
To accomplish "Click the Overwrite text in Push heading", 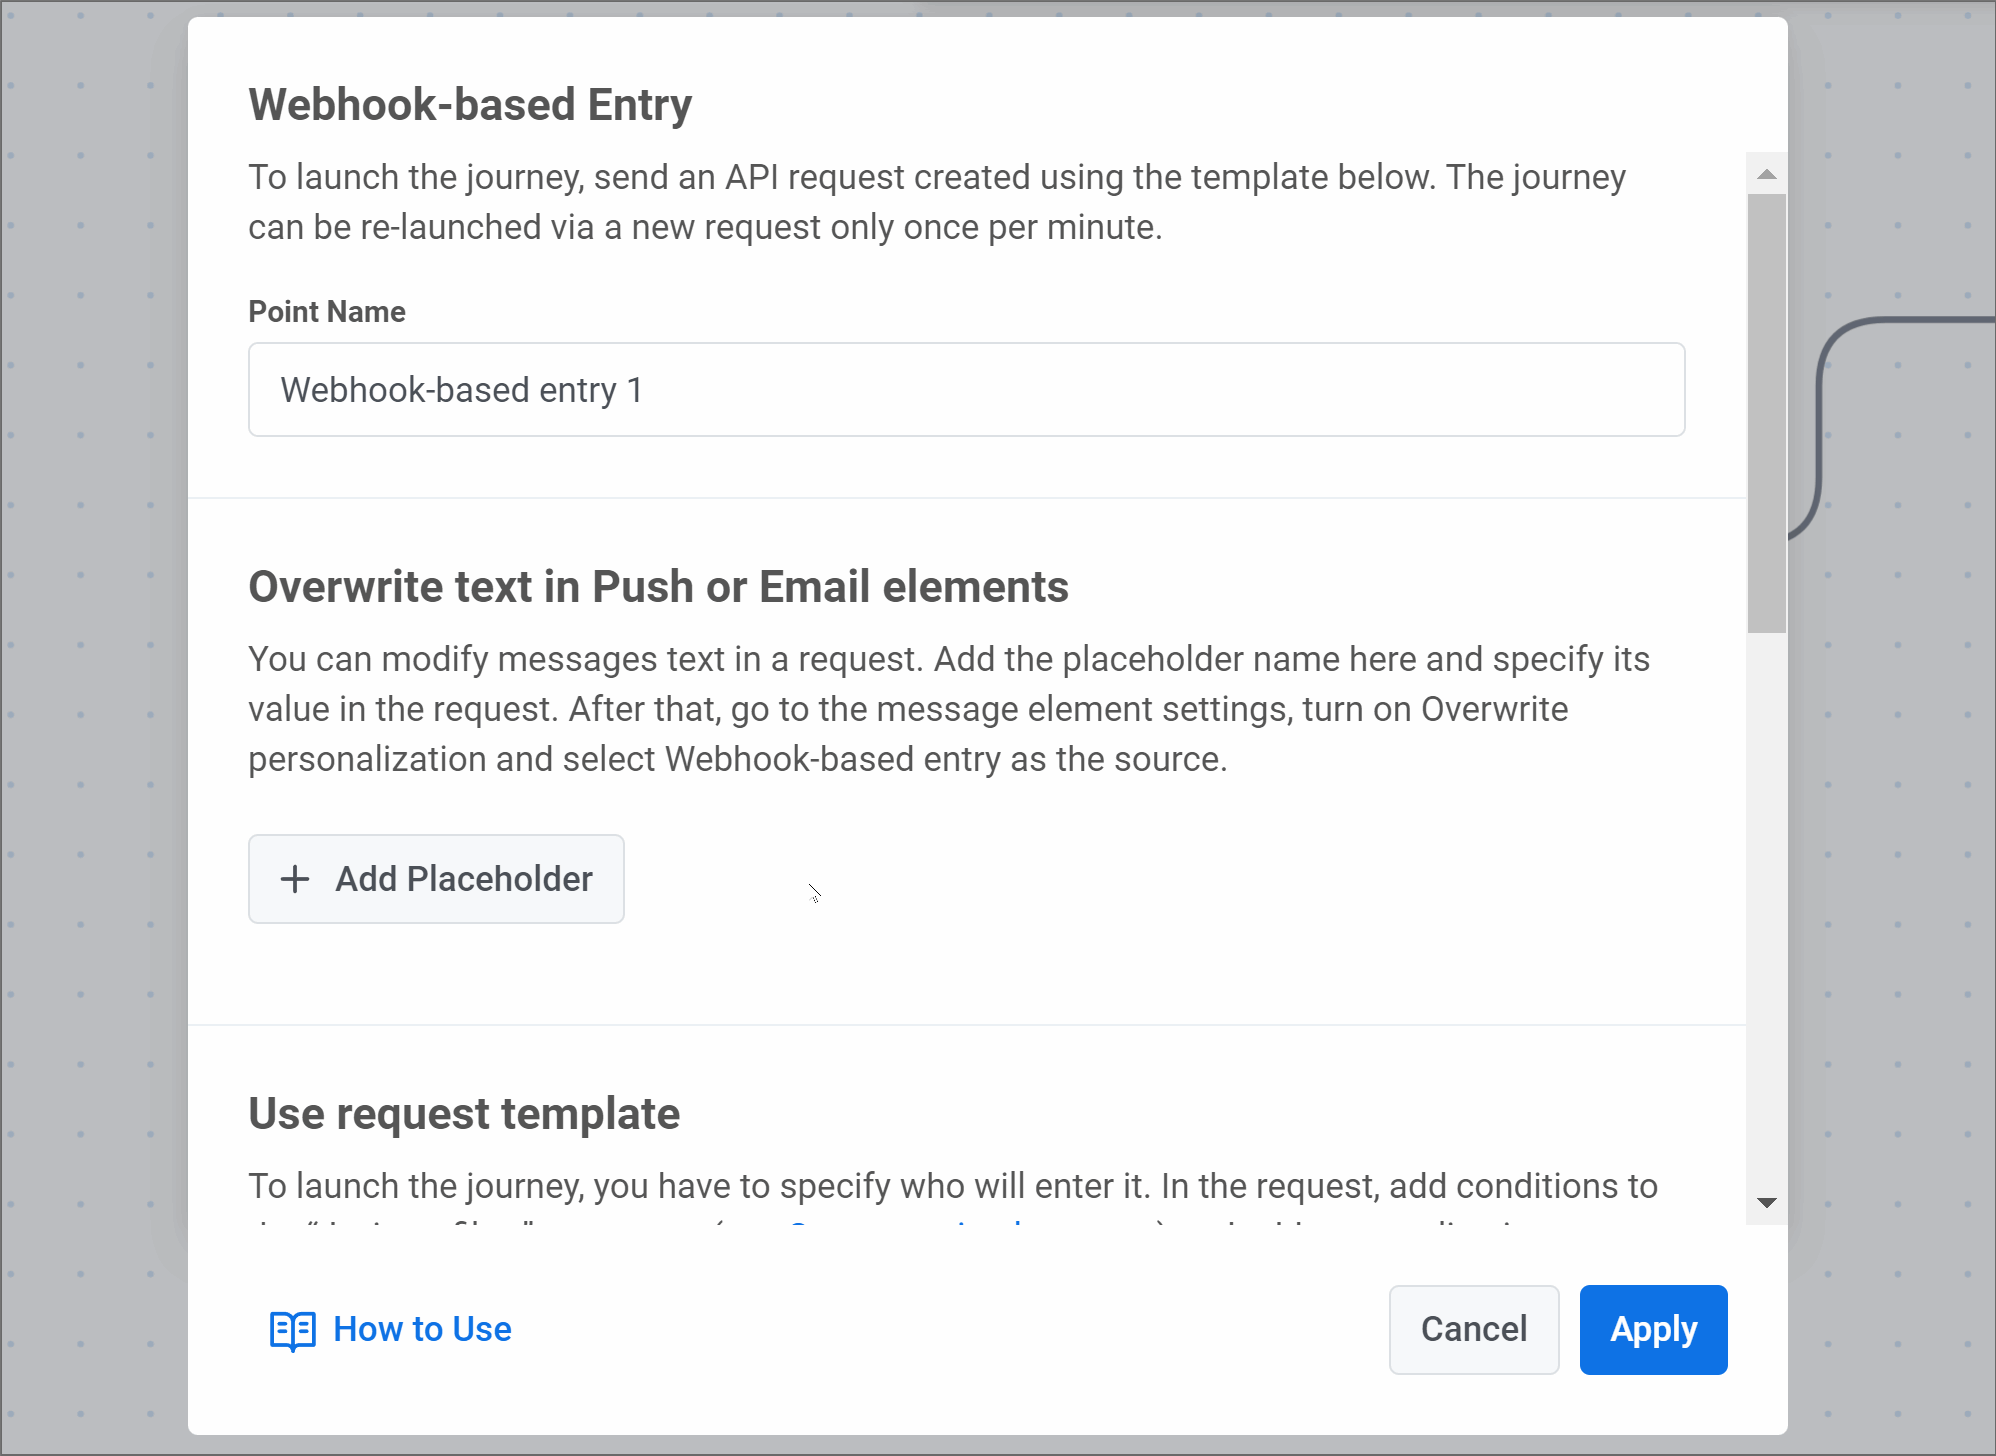I will click(658, 587).
